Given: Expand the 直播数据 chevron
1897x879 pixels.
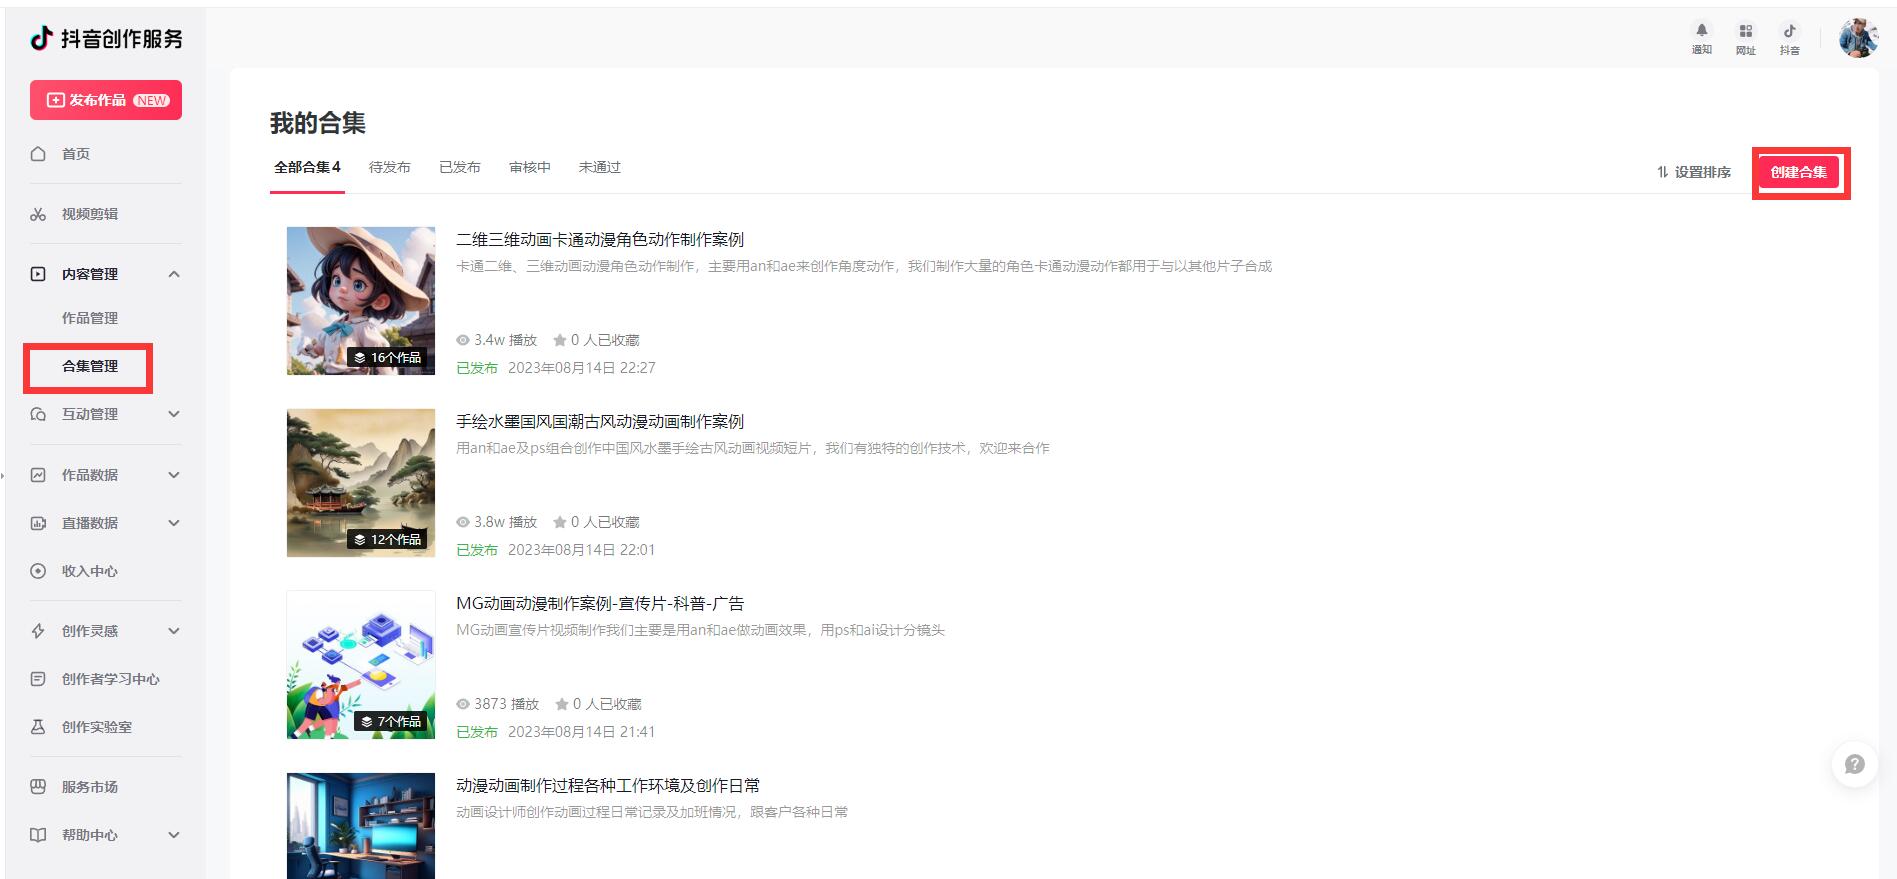Looking at the screenshot, I should click(174, 523).
